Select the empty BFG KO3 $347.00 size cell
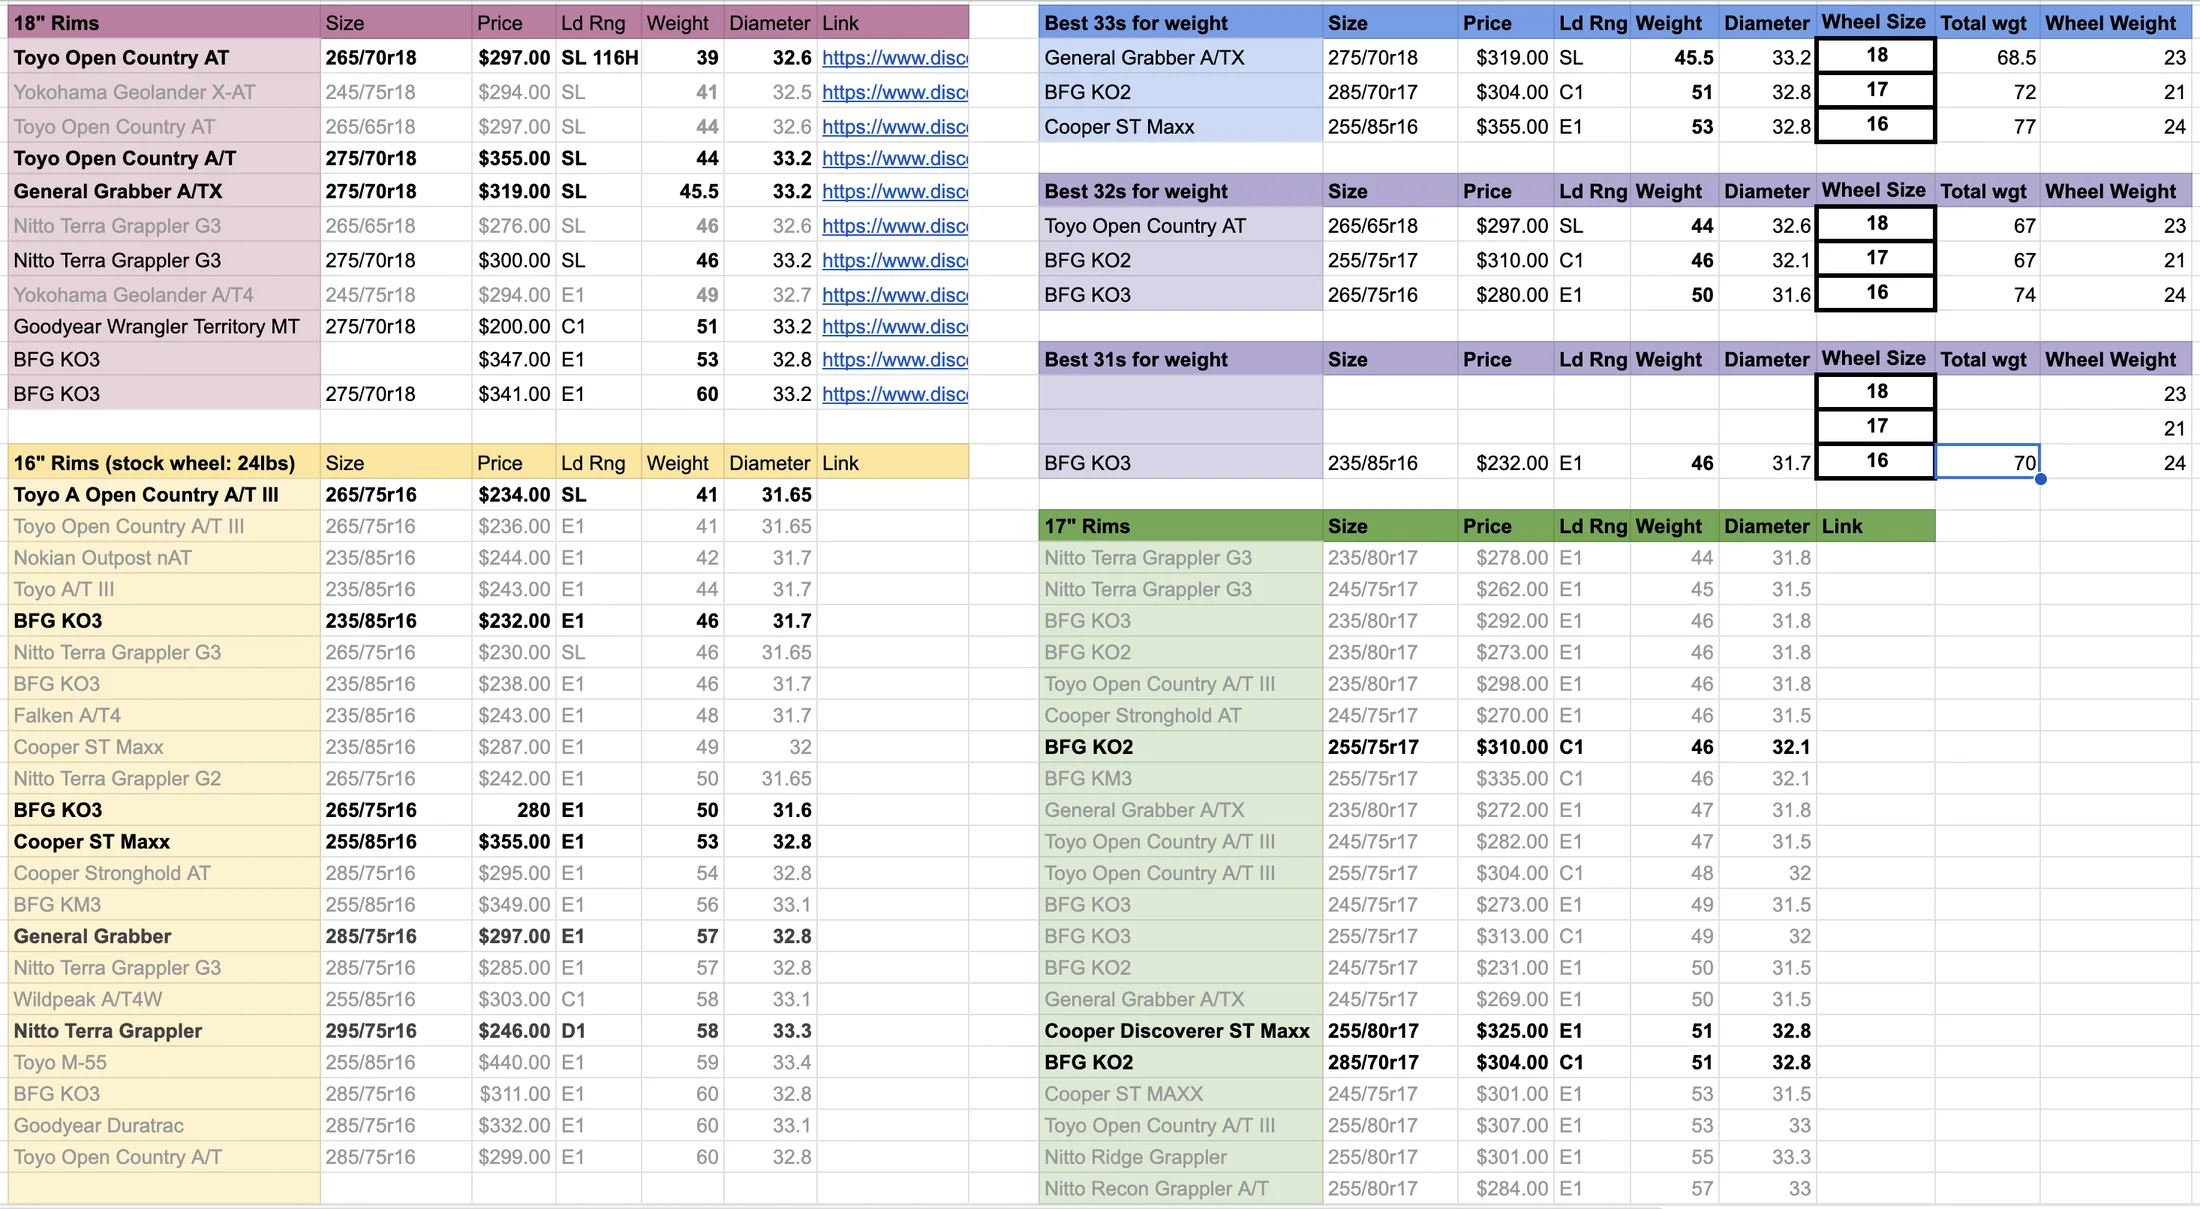 395,360
